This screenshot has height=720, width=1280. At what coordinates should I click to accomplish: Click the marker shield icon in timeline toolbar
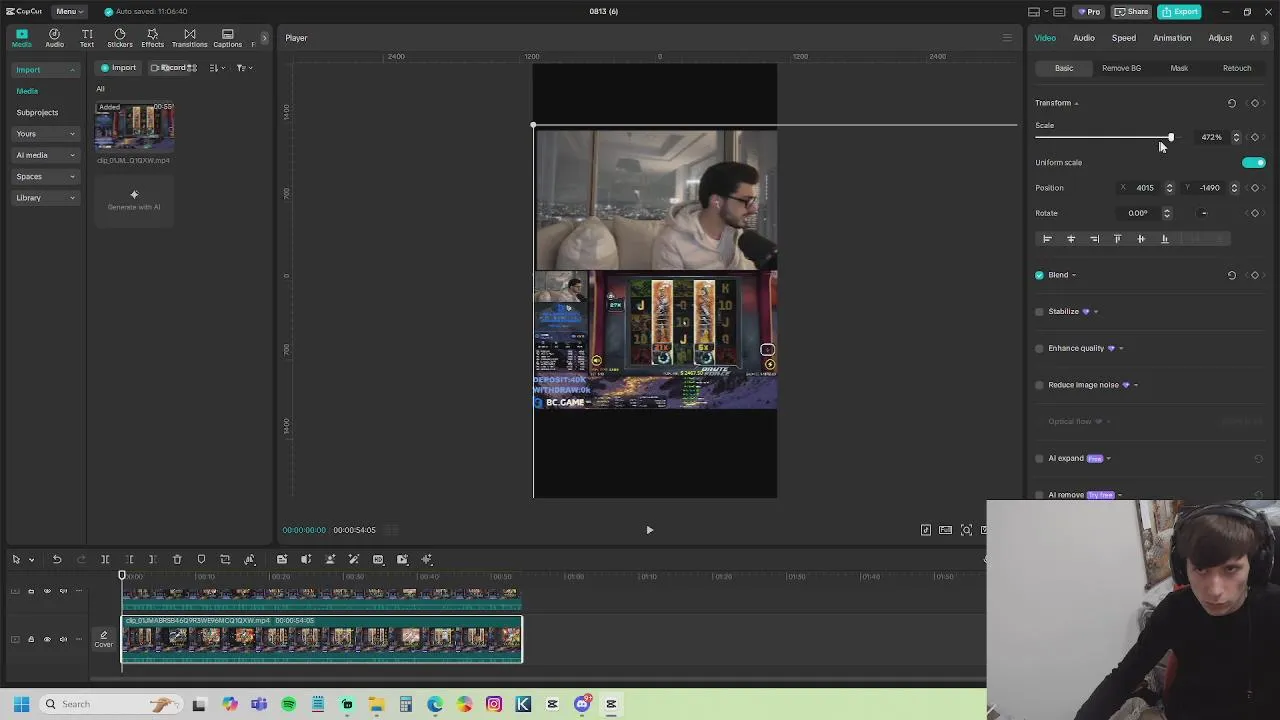click(201, 559)
